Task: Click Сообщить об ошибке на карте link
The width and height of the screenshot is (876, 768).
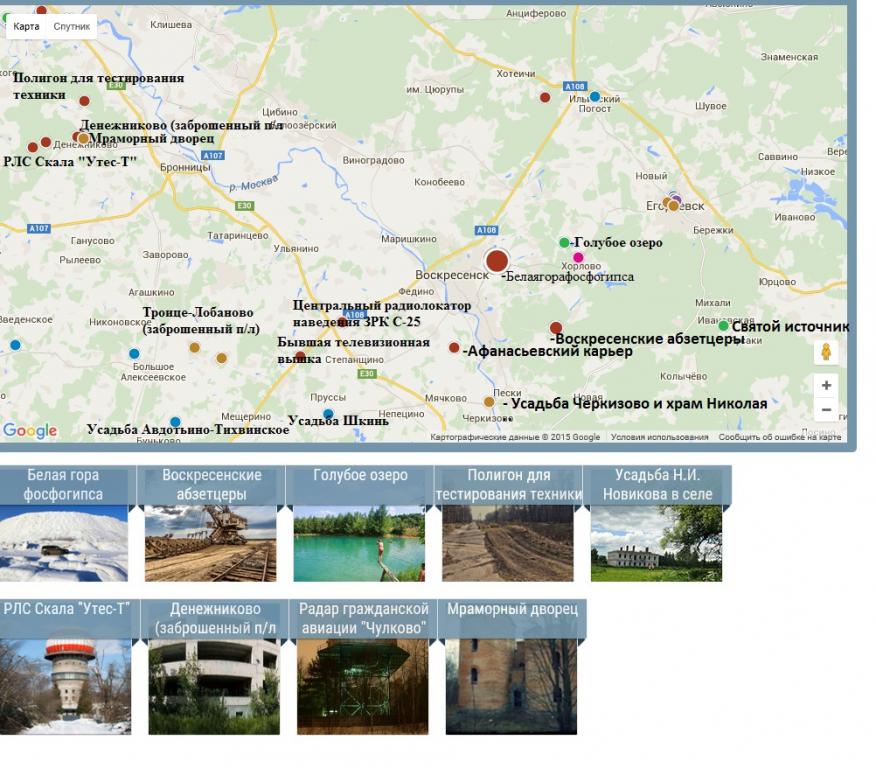Action: tap(780, 437)
